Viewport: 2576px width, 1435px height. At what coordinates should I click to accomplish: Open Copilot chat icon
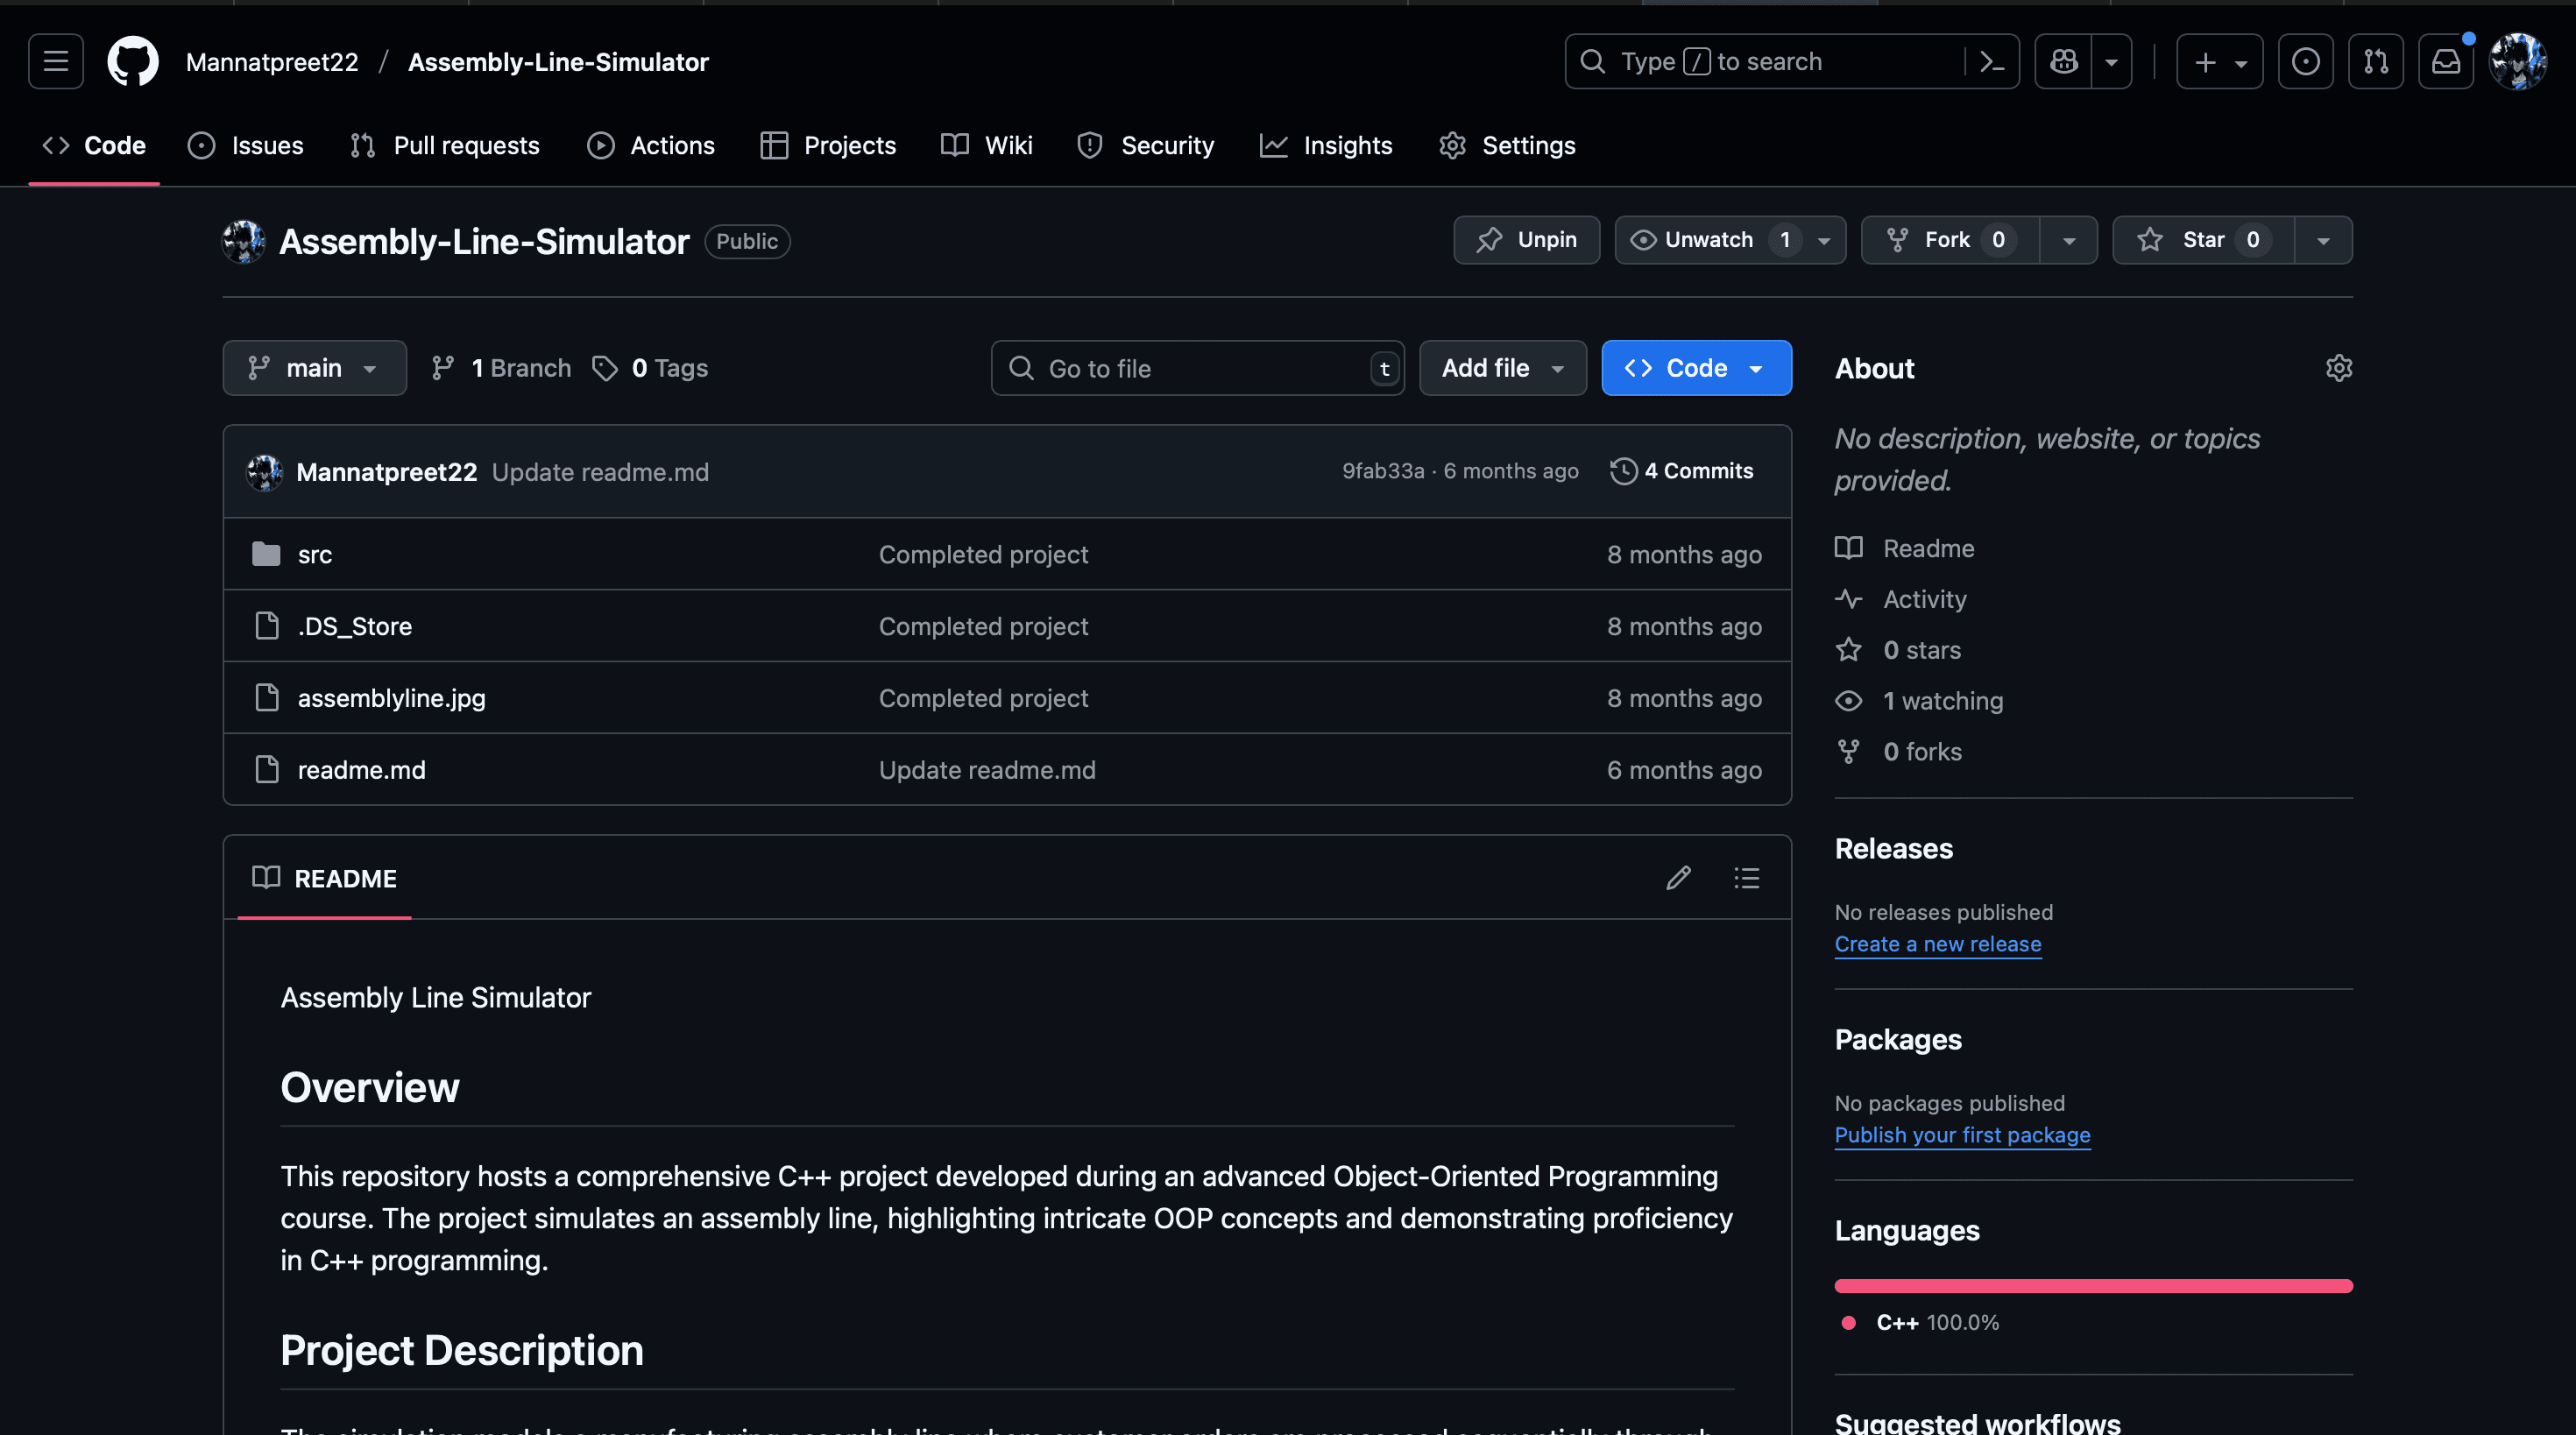[x=2063, y=62]
